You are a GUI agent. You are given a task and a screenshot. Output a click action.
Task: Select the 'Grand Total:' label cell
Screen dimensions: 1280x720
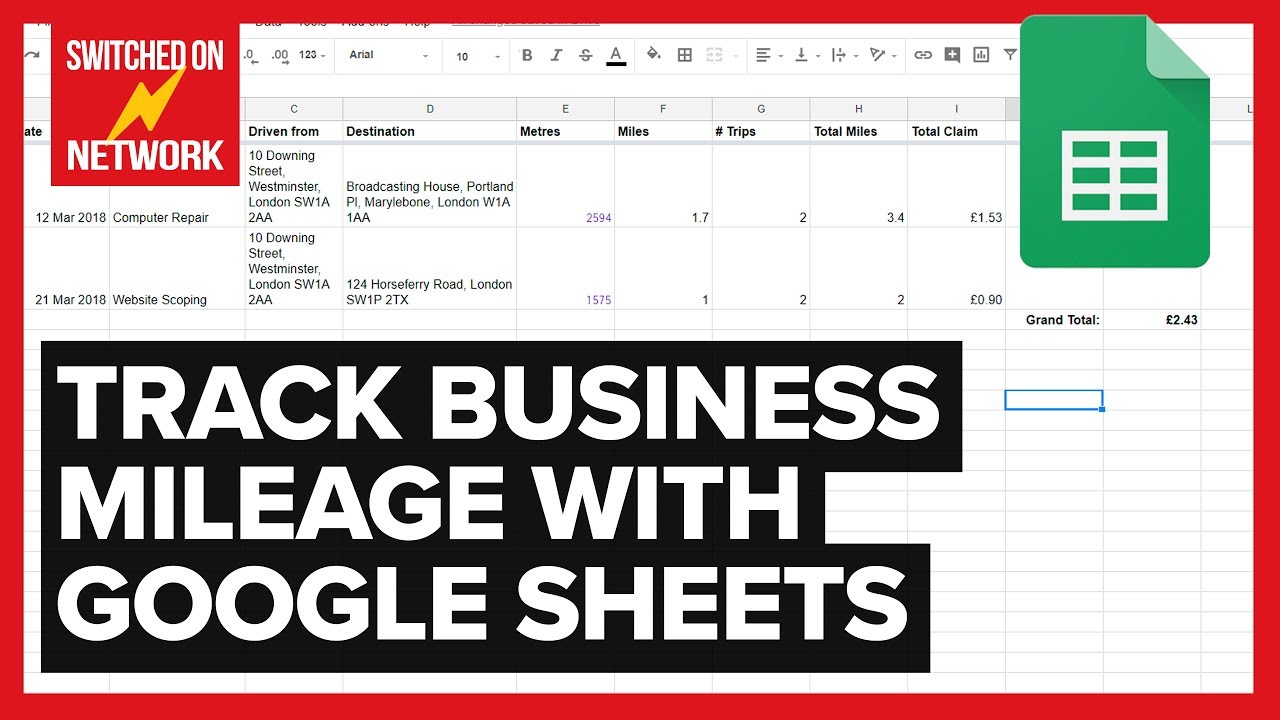(1055, 320)
